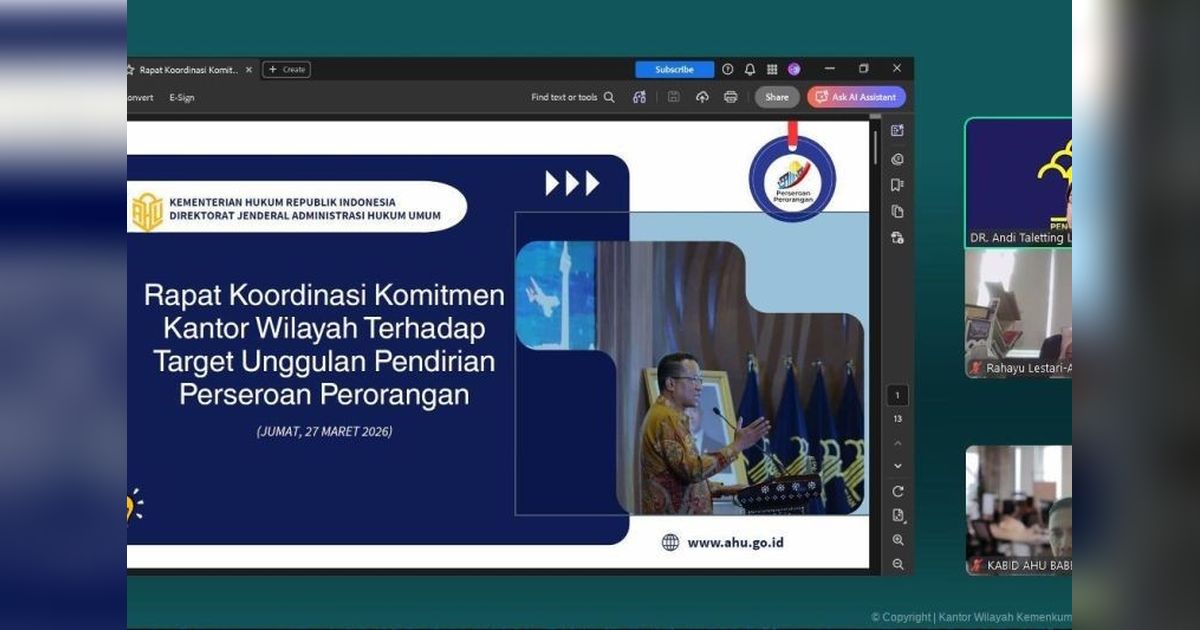This screenshot has width=1200, height=630.
Task: Save the PDF using the save icon
Action: click(673, 97)
